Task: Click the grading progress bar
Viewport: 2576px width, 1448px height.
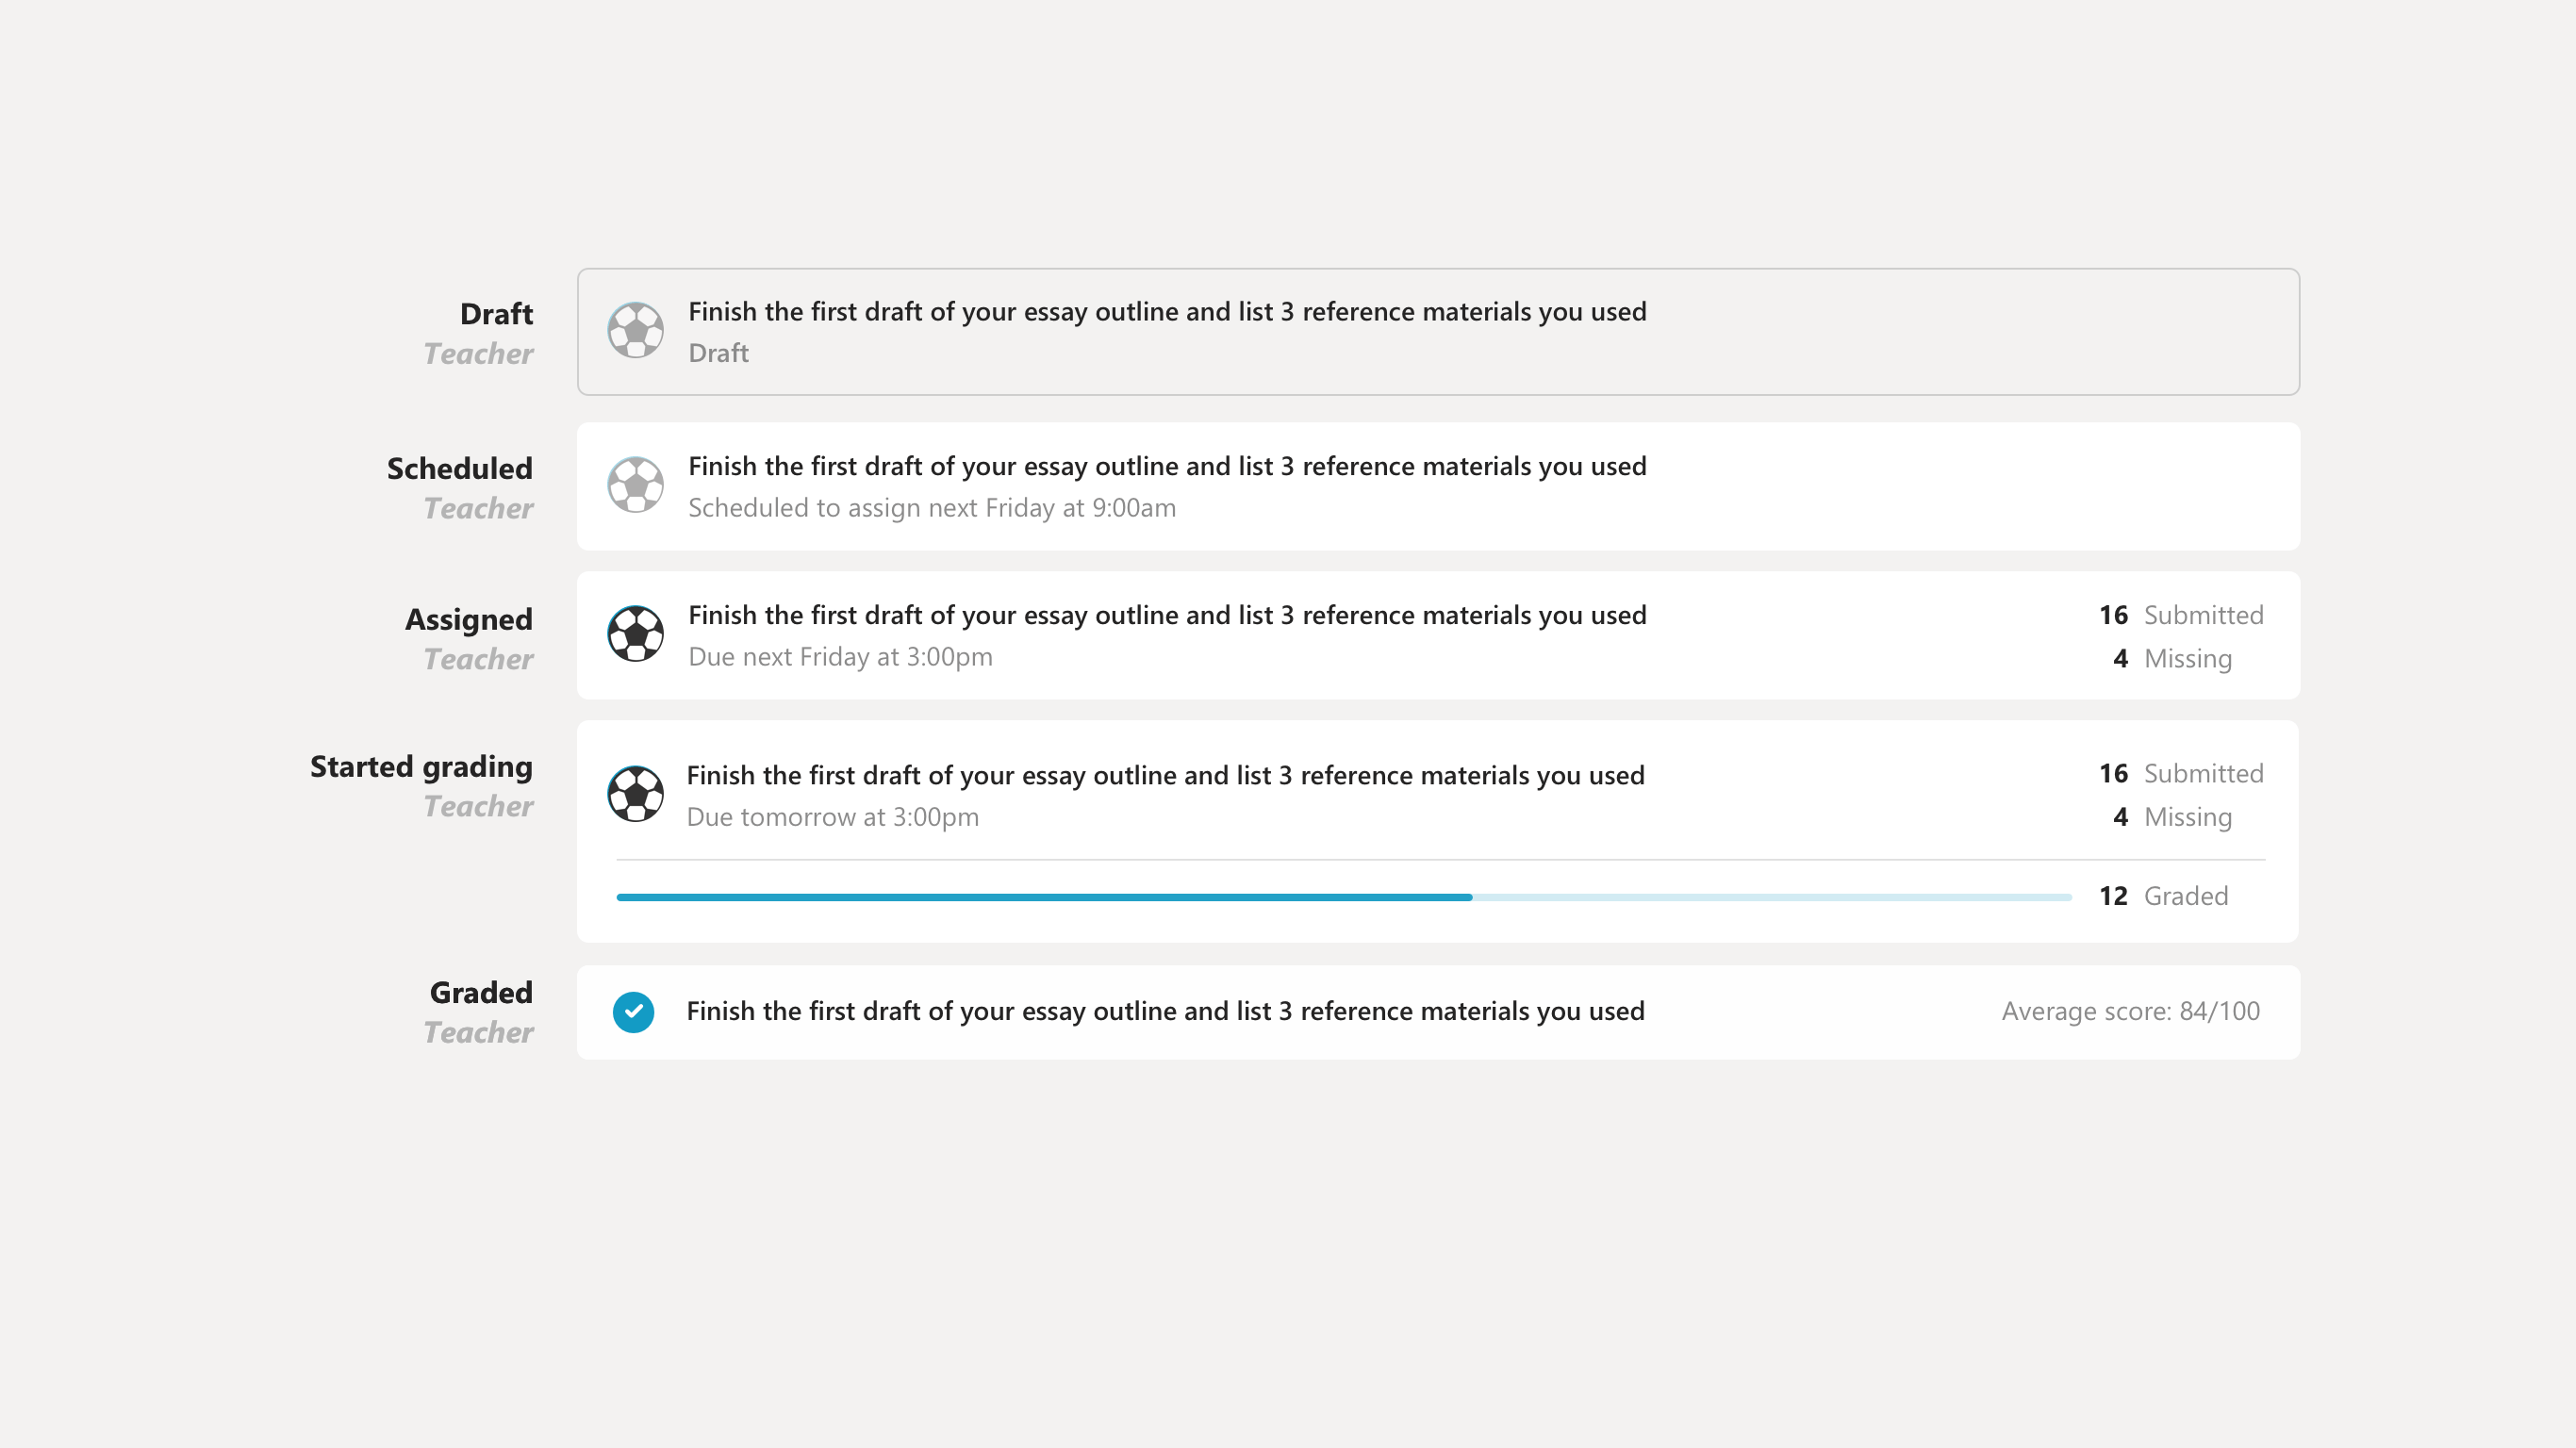Action: pyautogui.click(x=1343, y=897)
